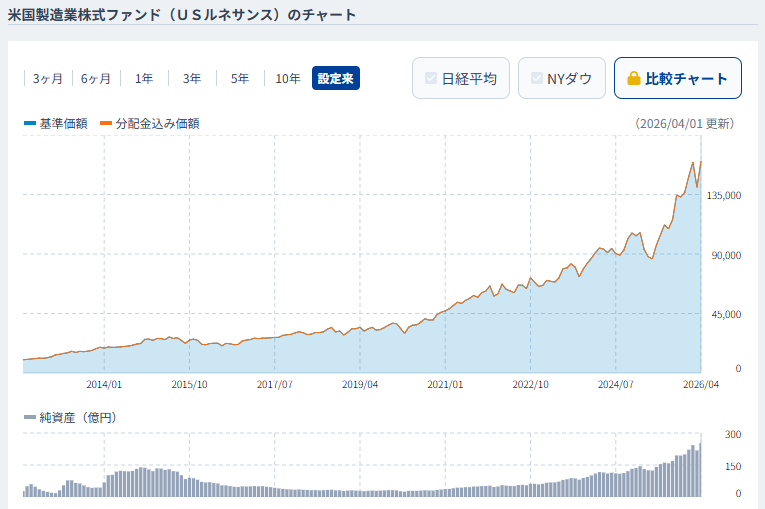Click the 2019/04 x-axis label
Viewport: 765px width, 509px height.
click(x=360, y=385)
